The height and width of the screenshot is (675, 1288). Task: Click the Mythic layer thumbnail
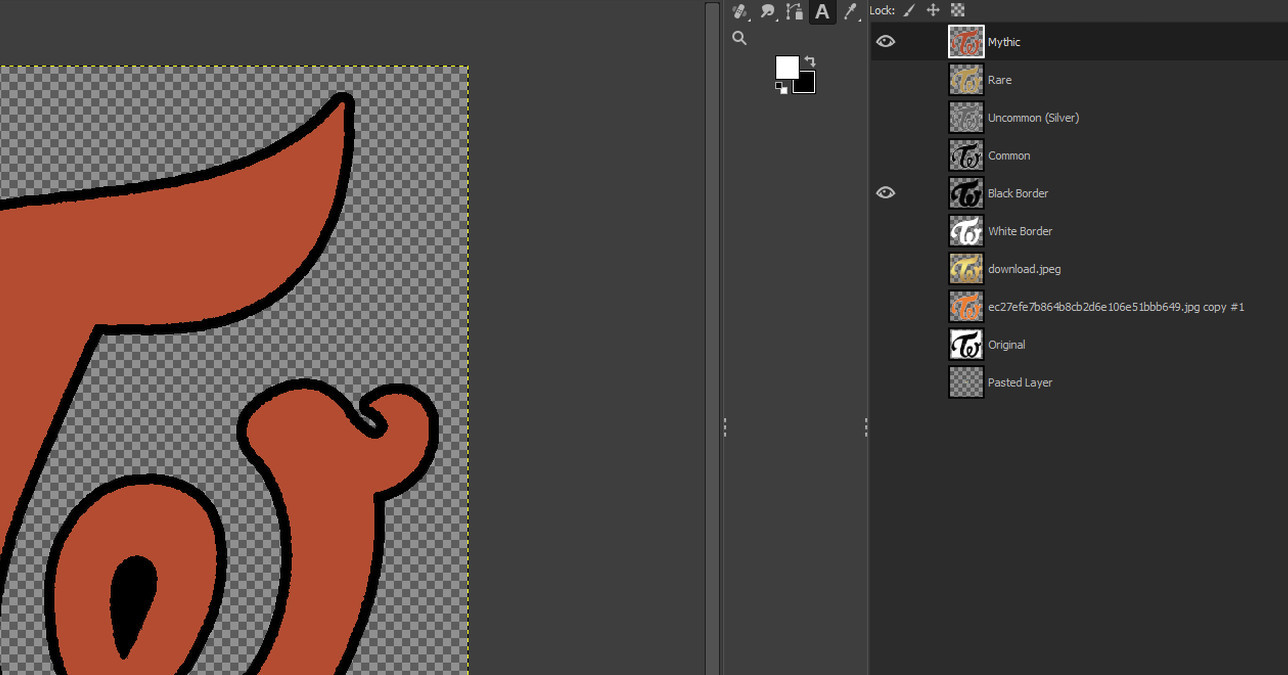pos(966,41)
